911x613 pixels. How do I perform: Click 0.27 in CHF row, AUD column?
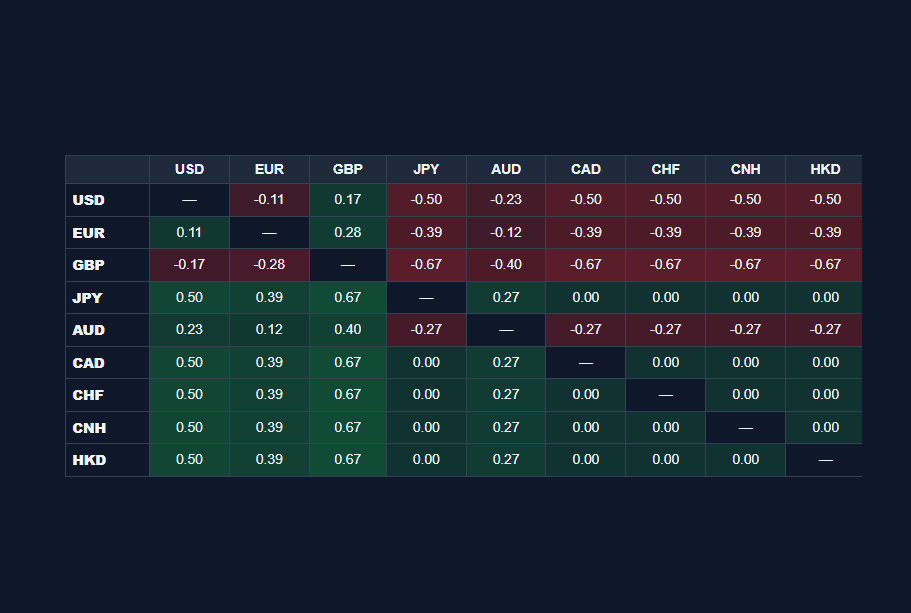pos(505,395)
